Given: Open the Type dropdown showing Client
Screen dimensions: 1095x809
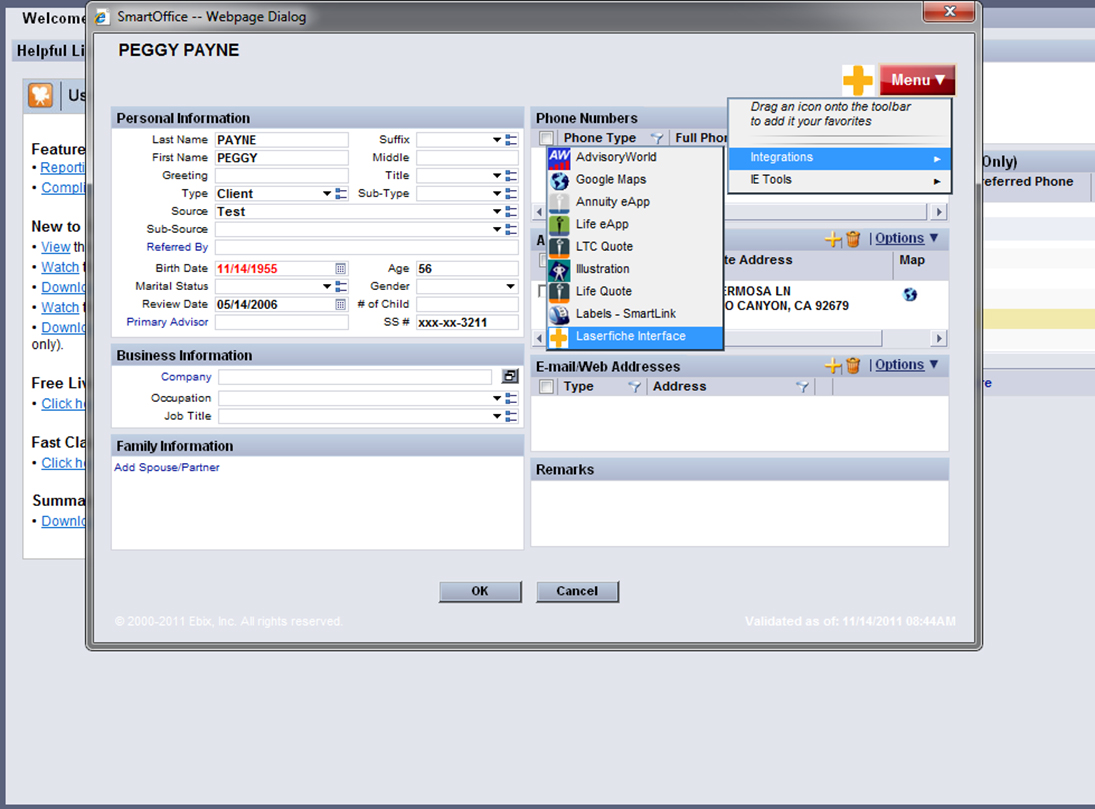Looking at the screenshot, I should tap(327, 194).
